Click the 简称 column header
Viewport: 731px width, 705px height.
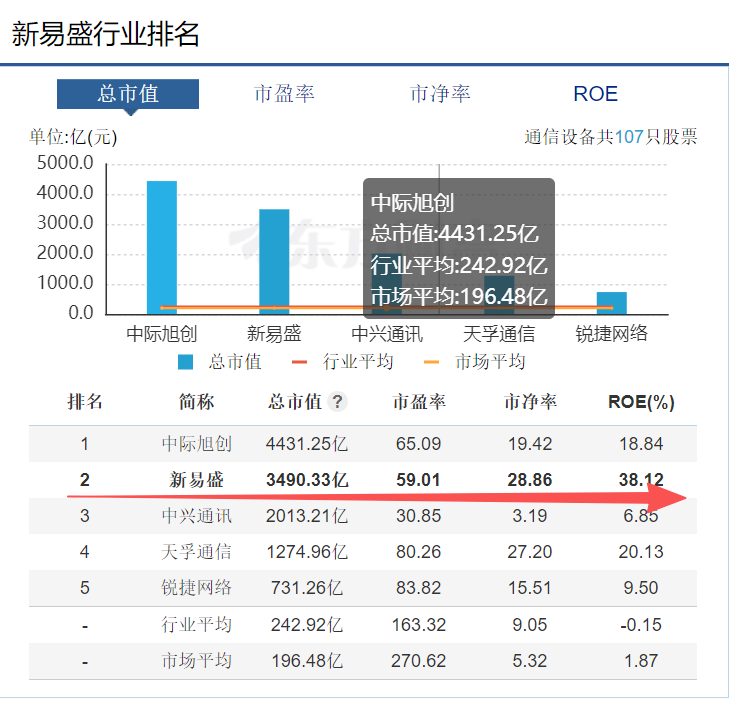click(196, 402)
